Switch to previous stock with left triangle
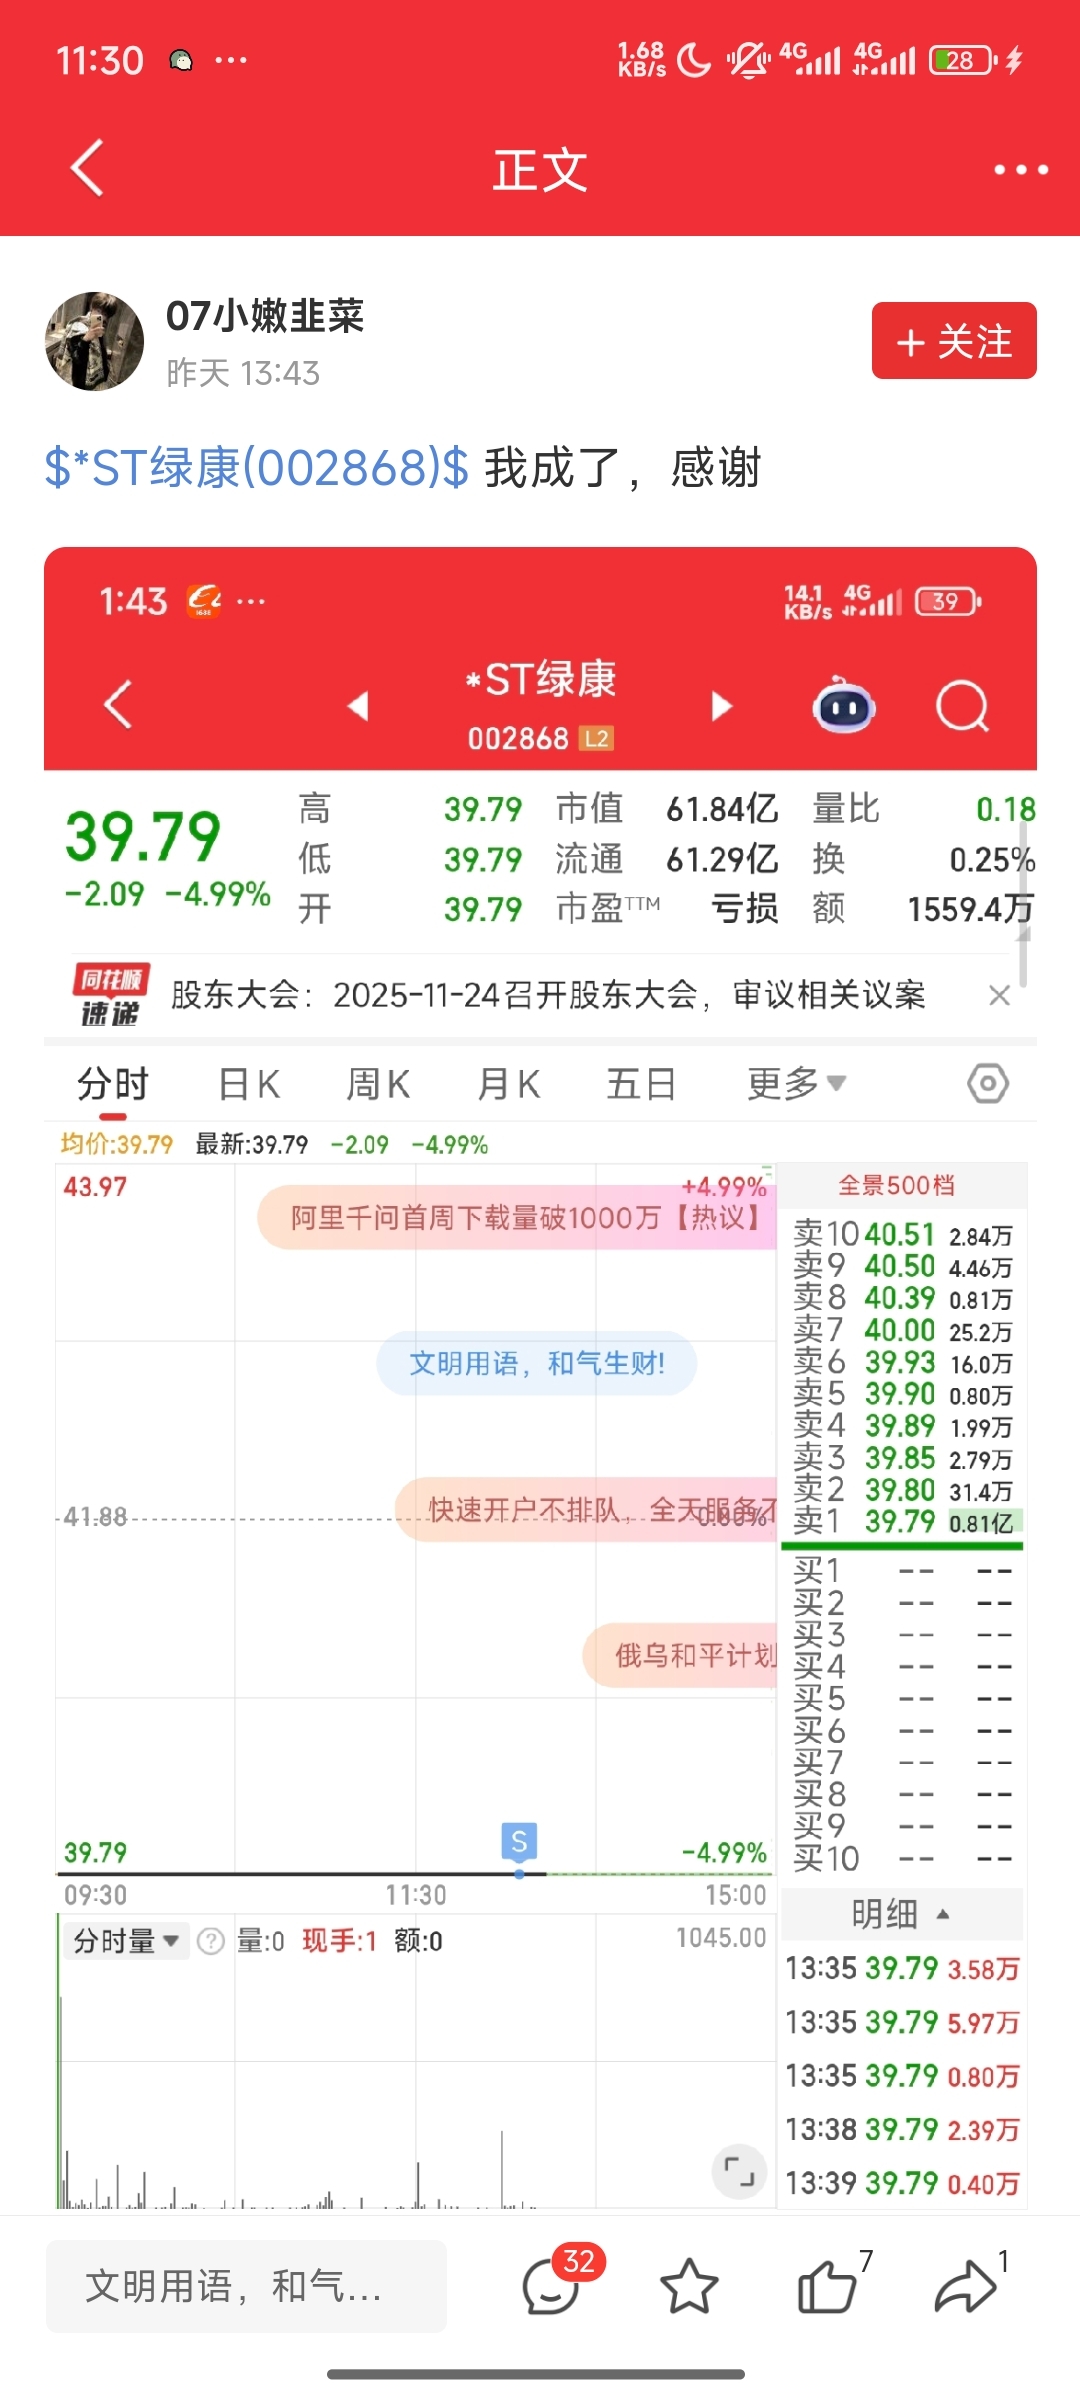 (x=358, y=706)
